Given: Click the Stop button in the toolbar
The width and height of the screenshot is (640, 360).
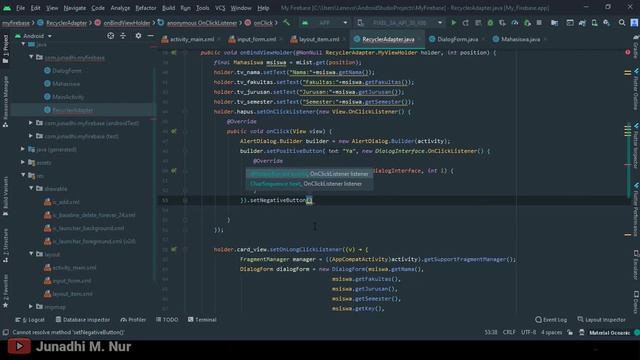Looking at the screenshot, I should (x=539, y=23).
